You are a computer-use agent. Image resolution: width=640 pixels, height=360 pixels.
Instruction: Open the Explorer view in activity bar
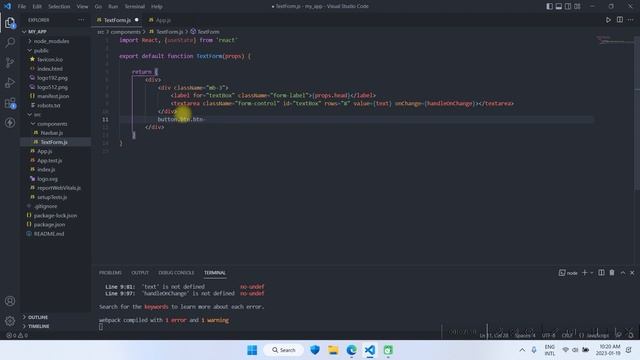point(10,23)
